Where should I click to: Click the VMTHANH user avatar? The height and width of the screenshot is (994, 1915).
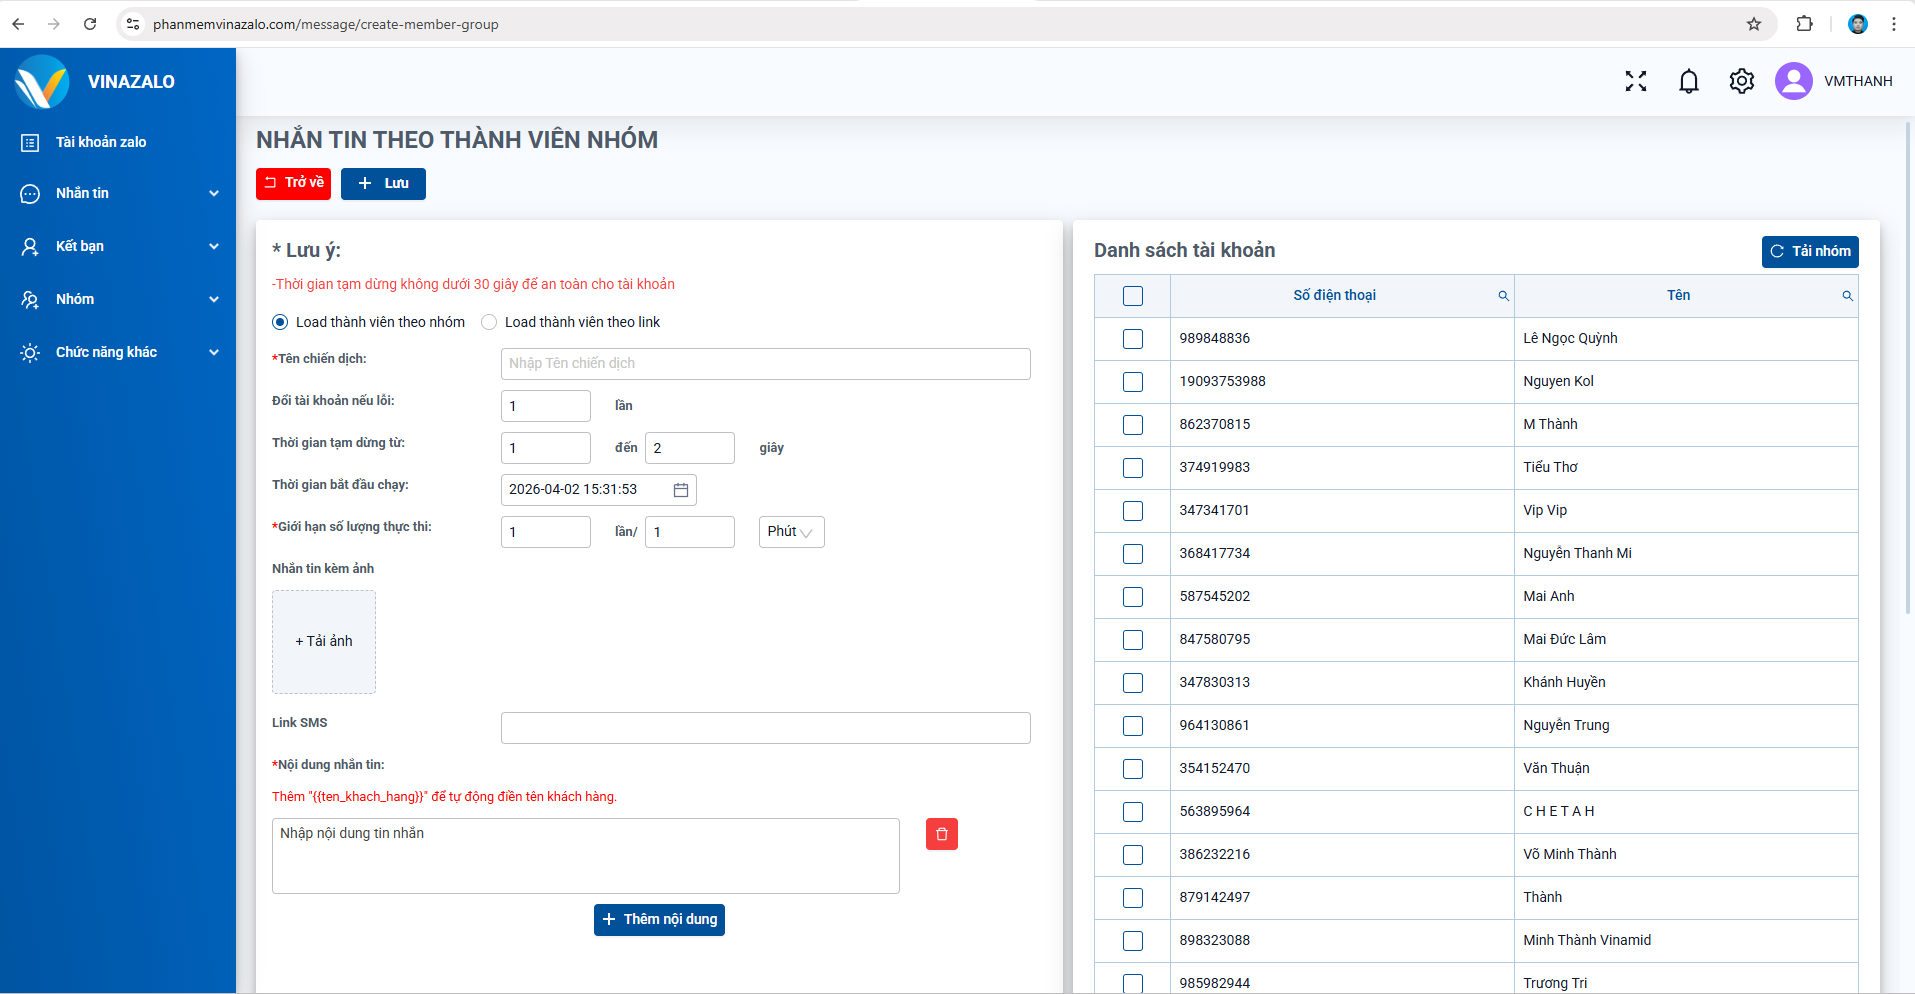pos(1793,81)
